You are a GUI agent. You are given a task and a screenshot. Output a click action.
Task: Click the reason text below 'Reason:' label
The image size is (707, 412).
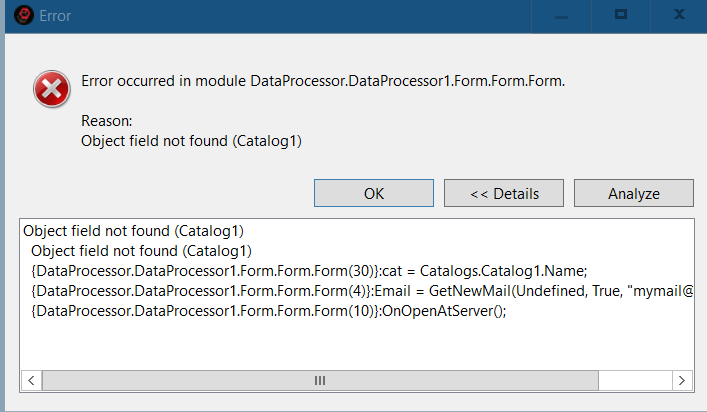191,141
